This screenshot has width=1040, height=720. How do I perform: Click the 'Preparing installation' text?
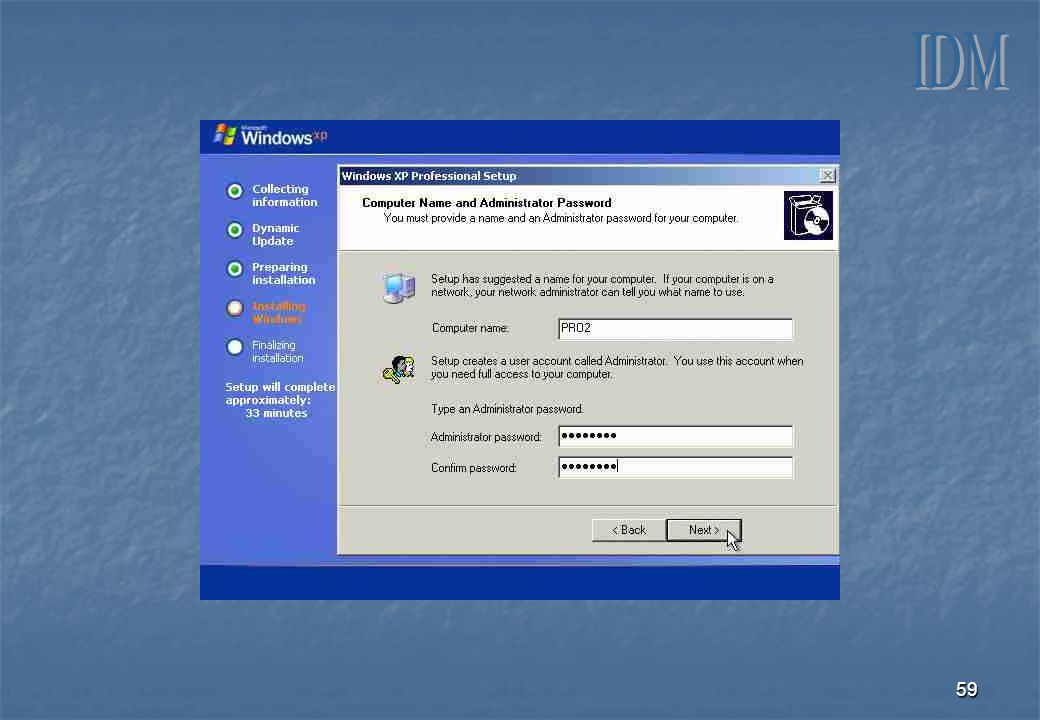pos(283,274)
